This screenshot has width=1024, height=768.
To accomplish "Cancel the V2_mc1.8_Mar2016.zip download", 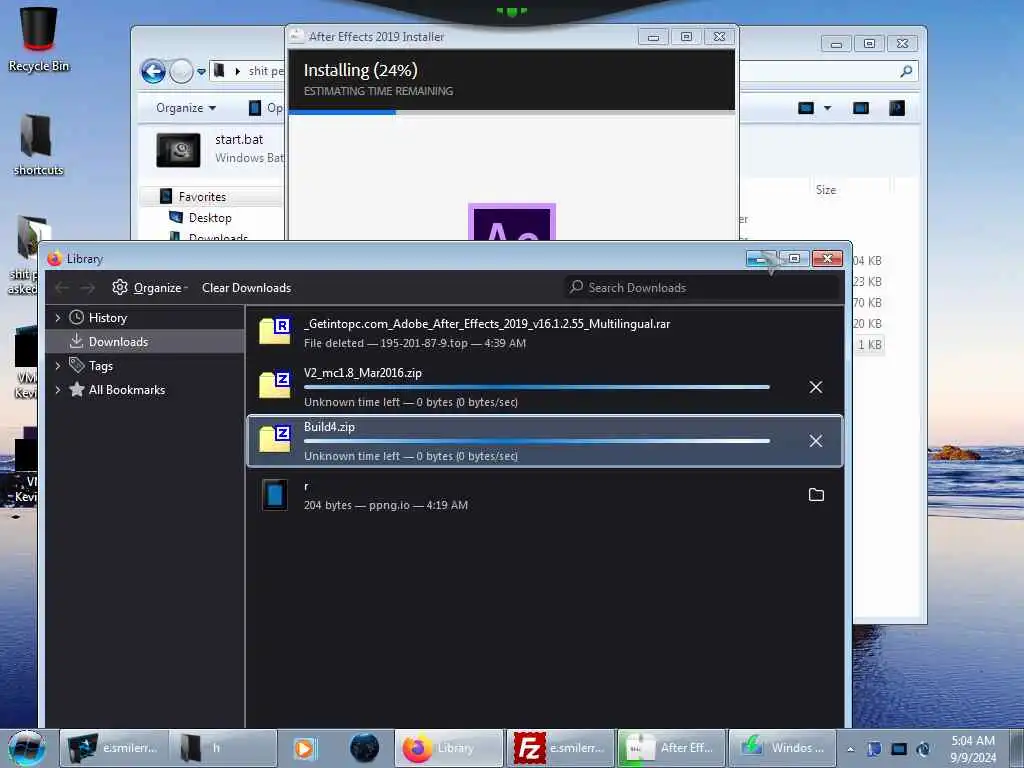I will click(816, 387).
